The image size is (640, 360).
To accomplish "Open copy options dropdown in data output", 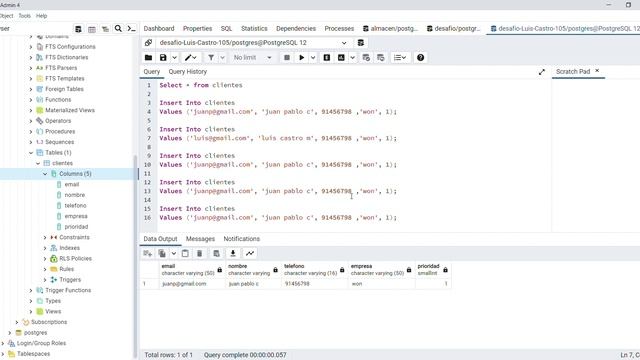I will (173, 253).
